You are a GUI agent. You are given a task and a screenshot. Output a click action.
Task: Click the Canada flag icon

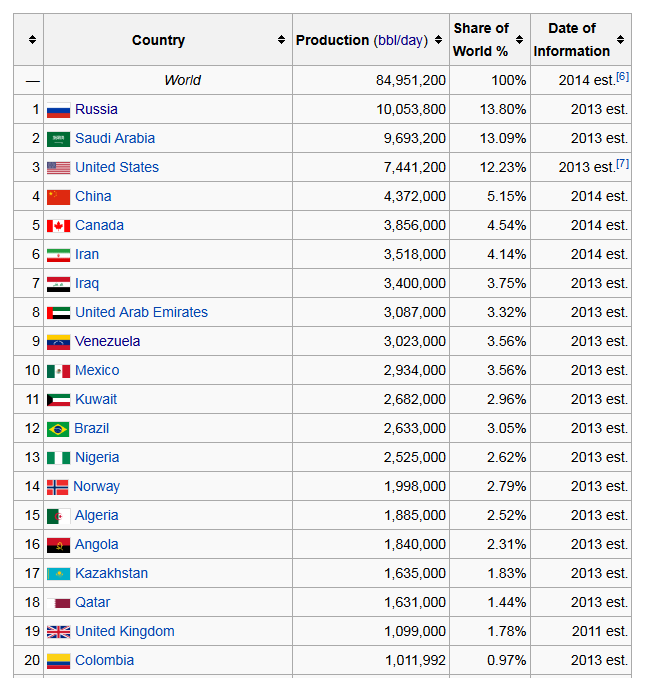pos(58,226)
